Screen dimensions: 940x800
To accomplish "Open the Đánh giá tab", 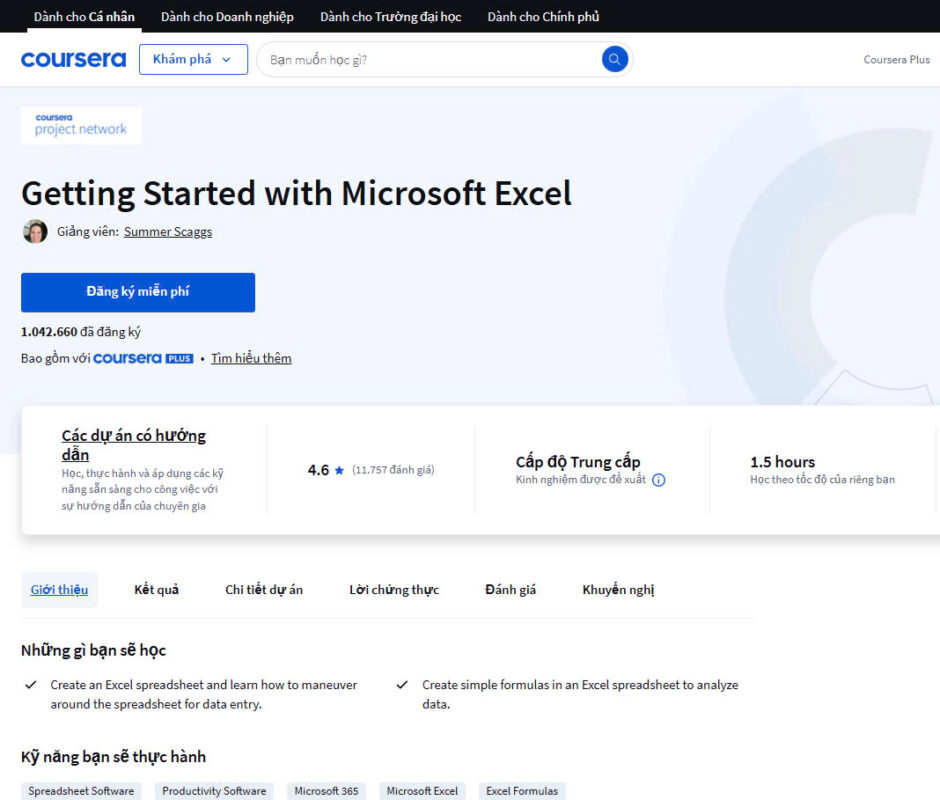I will [x=510, y=590].
